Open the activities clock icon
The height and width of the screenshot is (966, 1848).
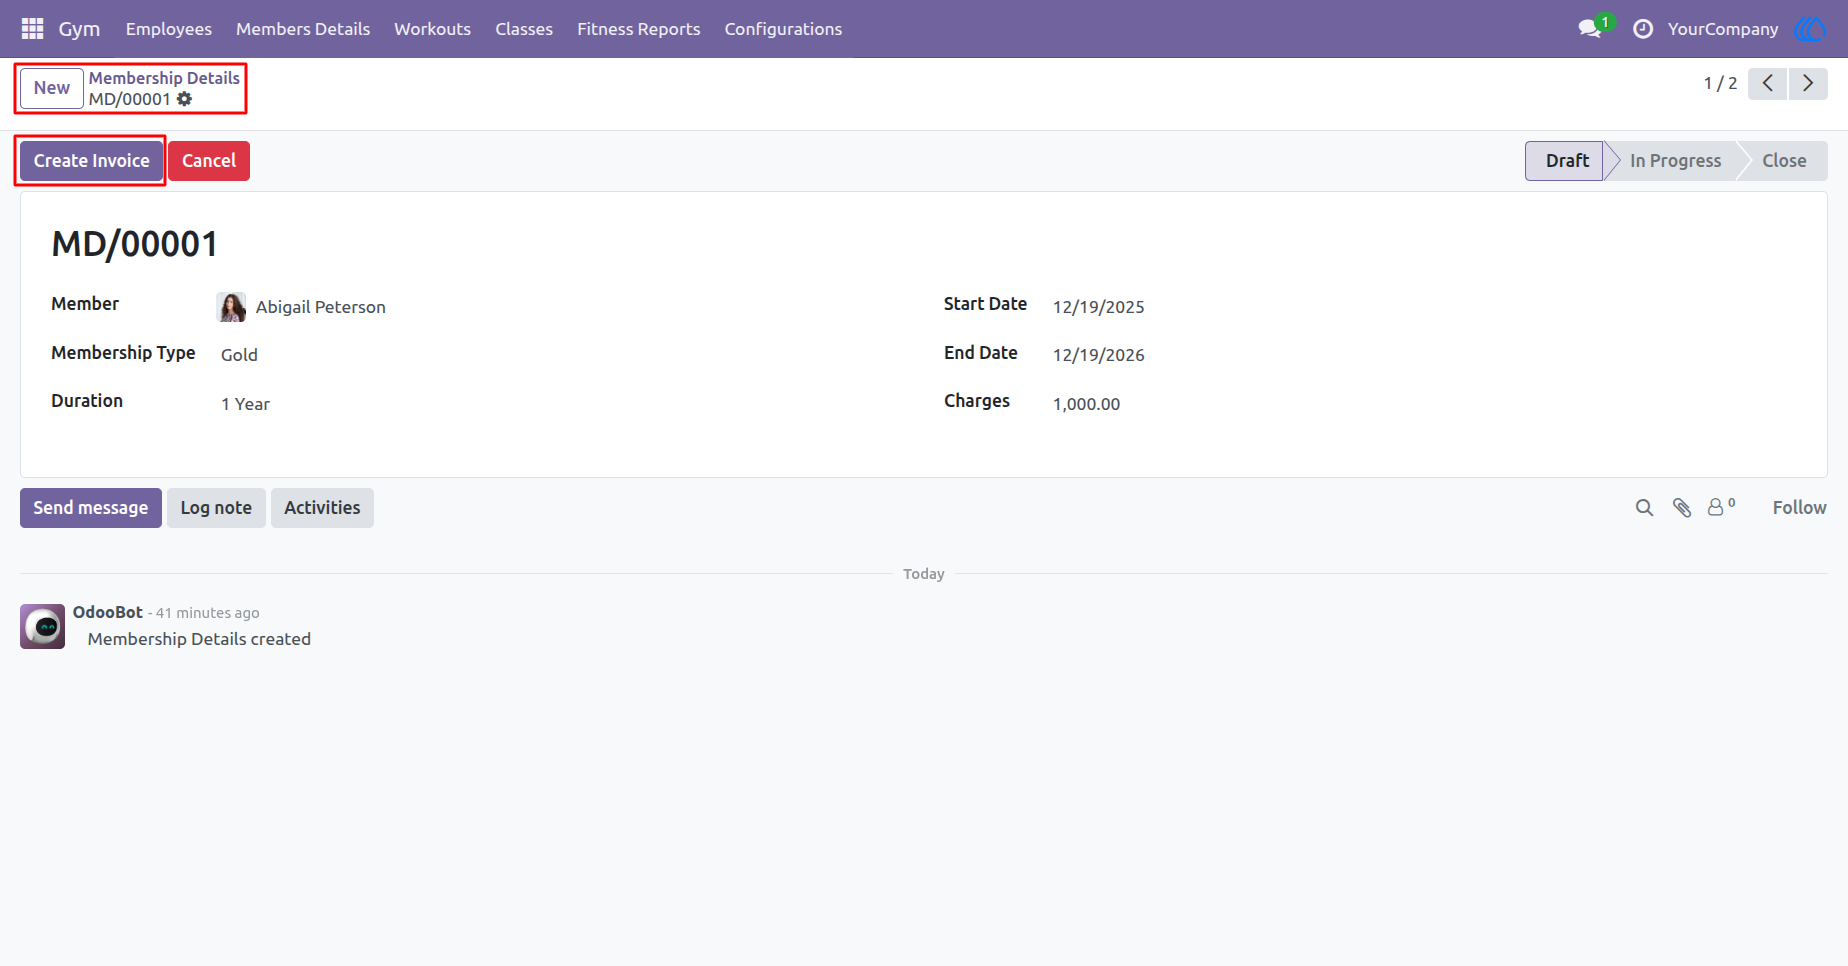[x=1643, y=29]
